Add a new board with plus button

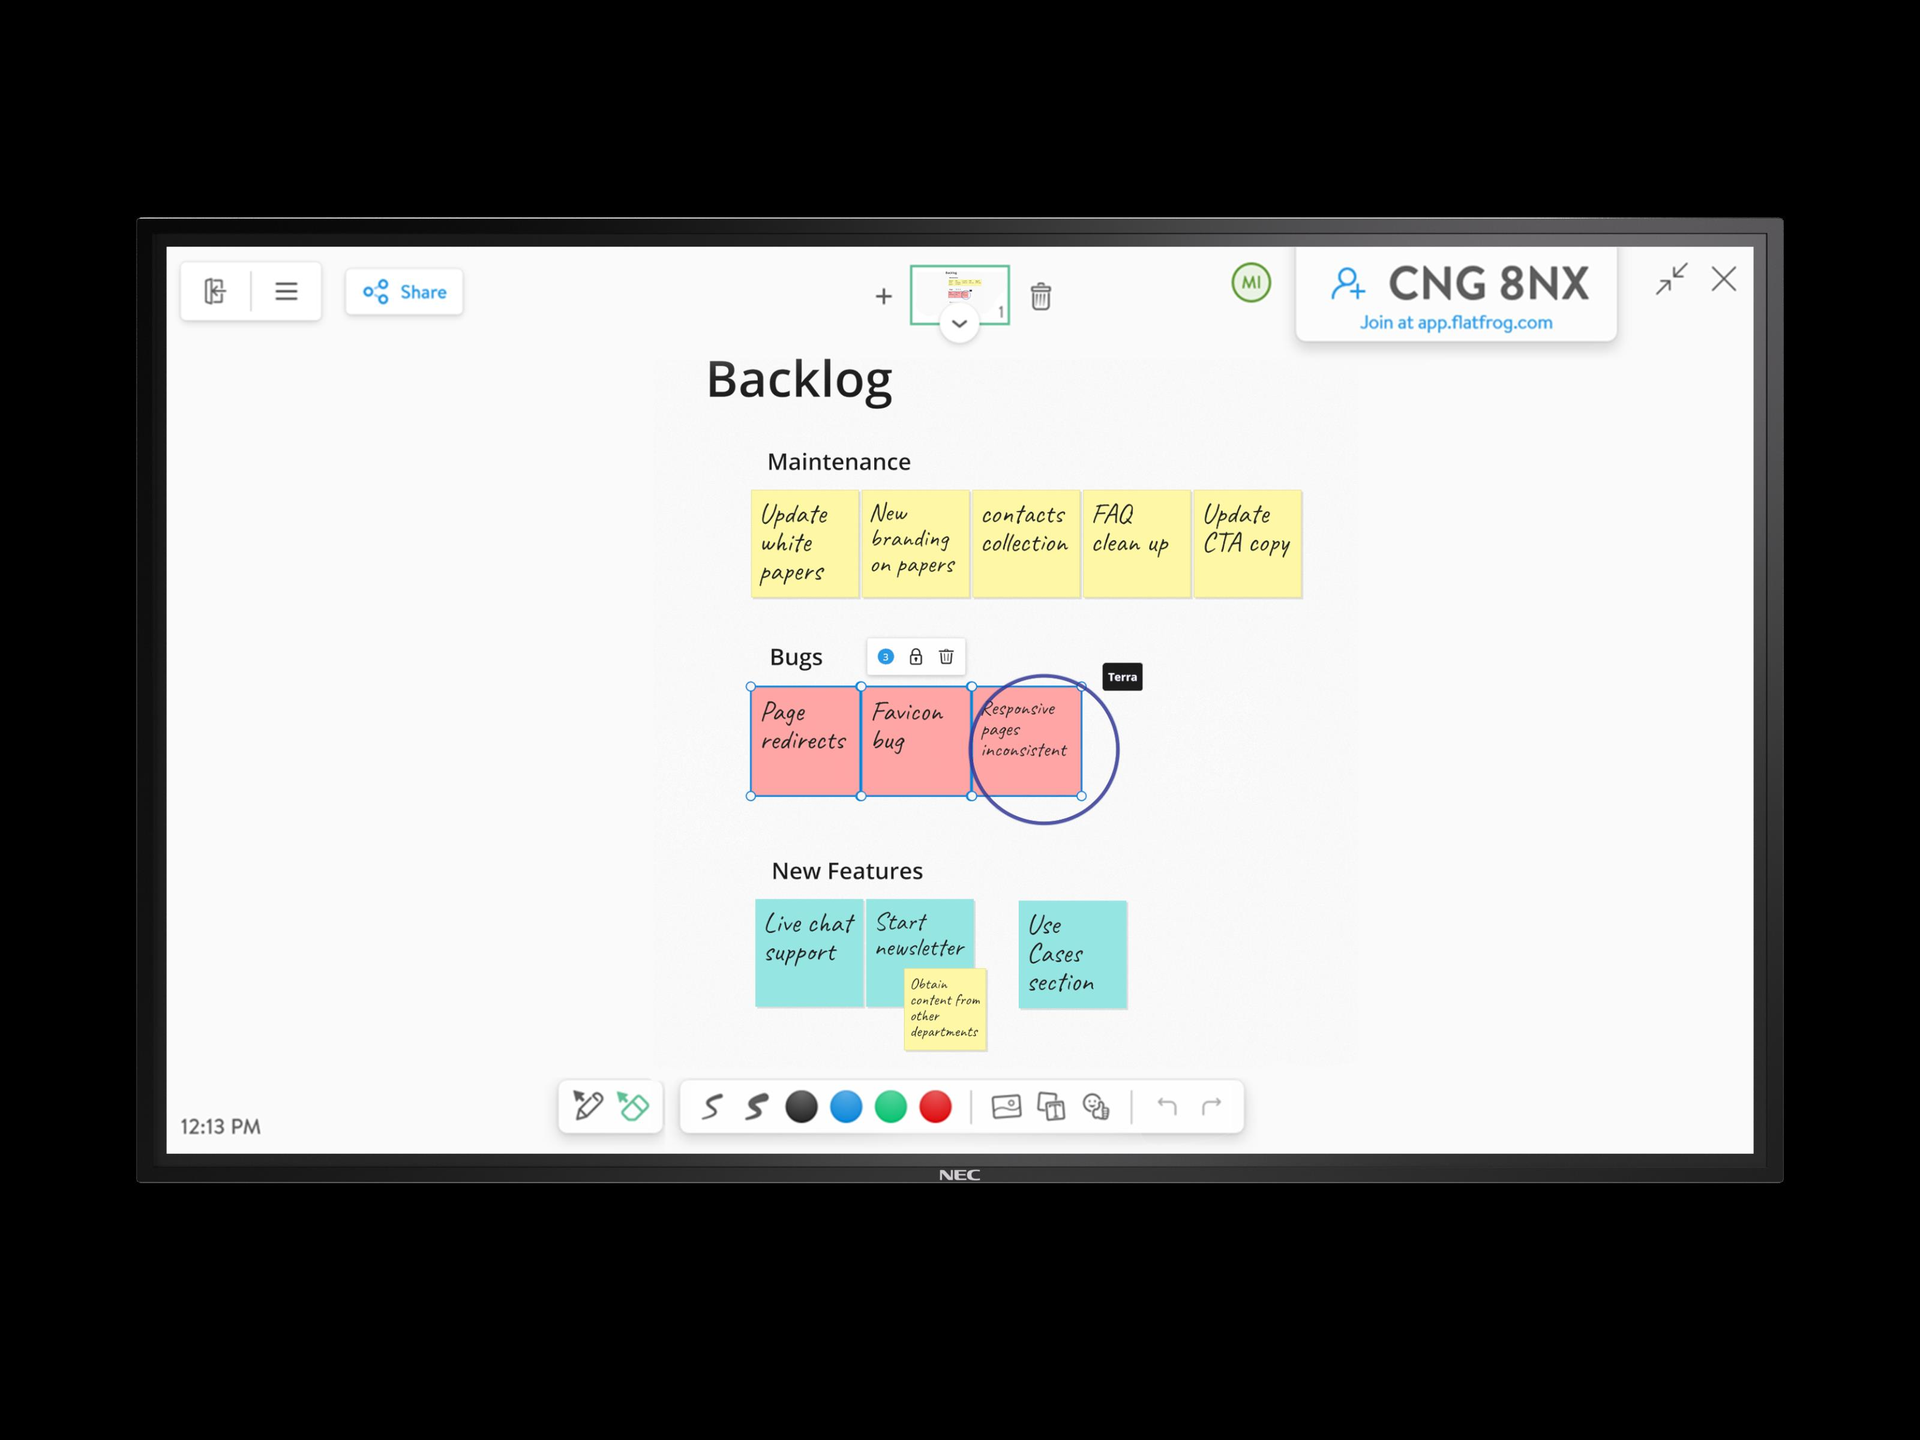click(x=884, y=295)
